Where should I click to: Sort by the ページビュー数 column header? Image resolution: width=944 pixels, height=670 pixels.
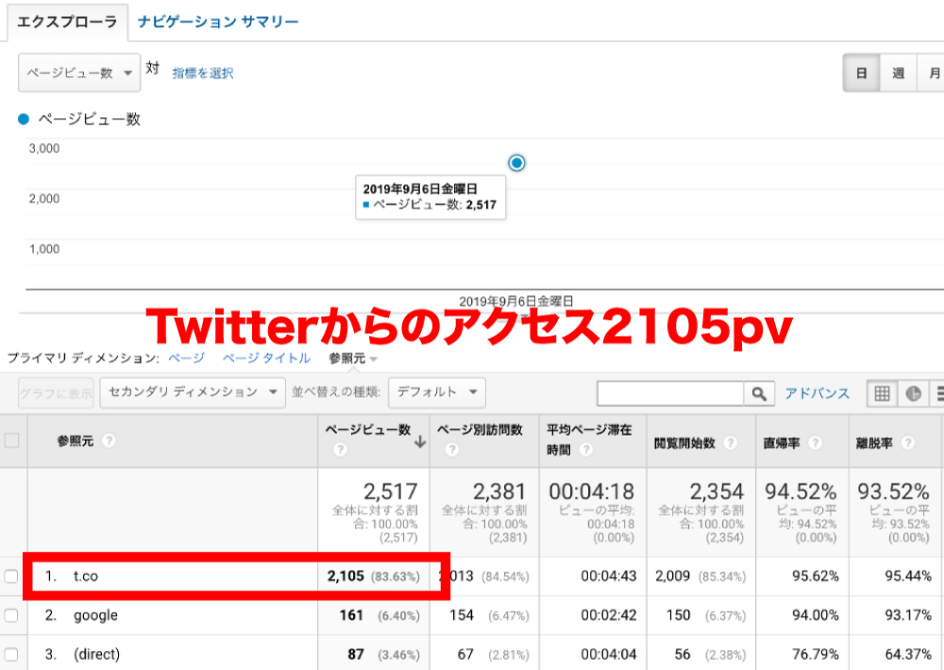click(x=368, y=430)
